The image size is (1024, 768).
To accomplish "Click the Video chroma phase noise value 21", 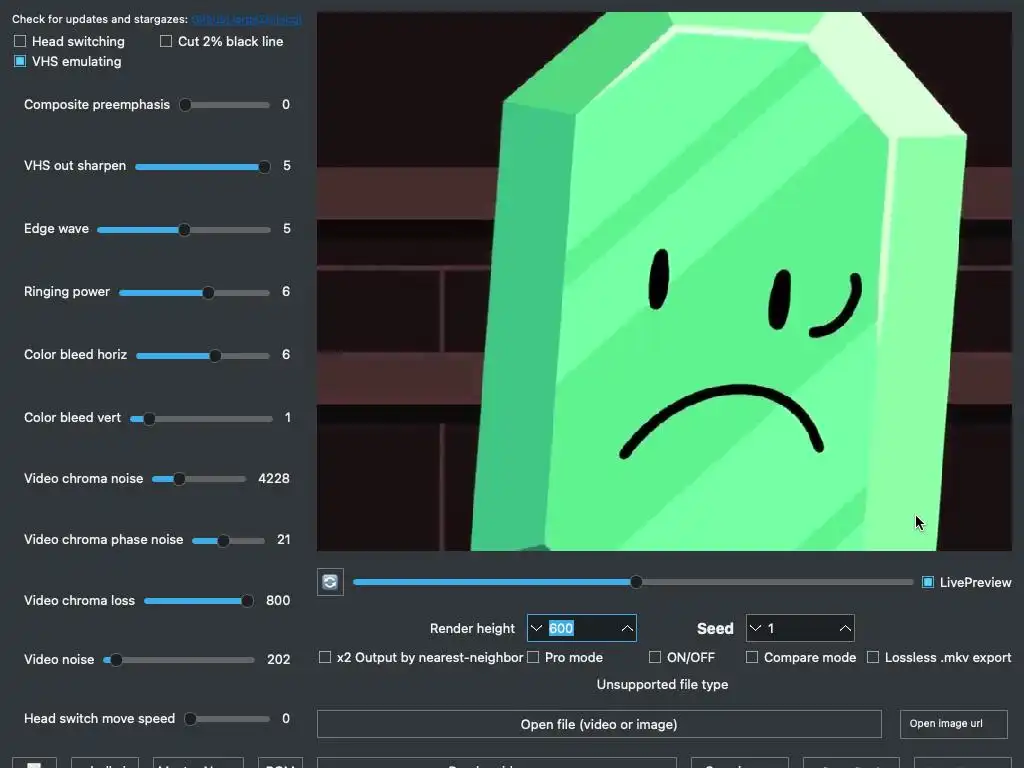I will tap(283, 539).
